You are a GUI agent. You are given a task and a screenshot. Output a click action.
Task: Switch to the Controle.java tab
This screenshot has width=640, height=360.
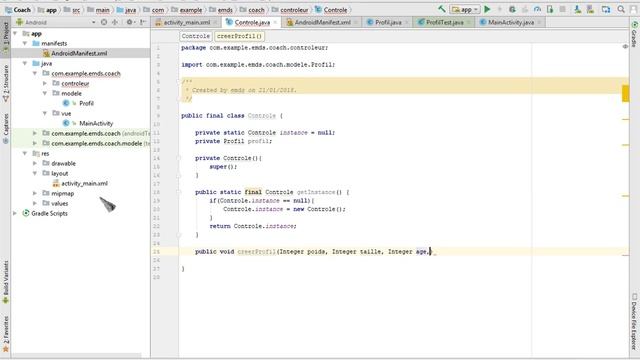252,22
